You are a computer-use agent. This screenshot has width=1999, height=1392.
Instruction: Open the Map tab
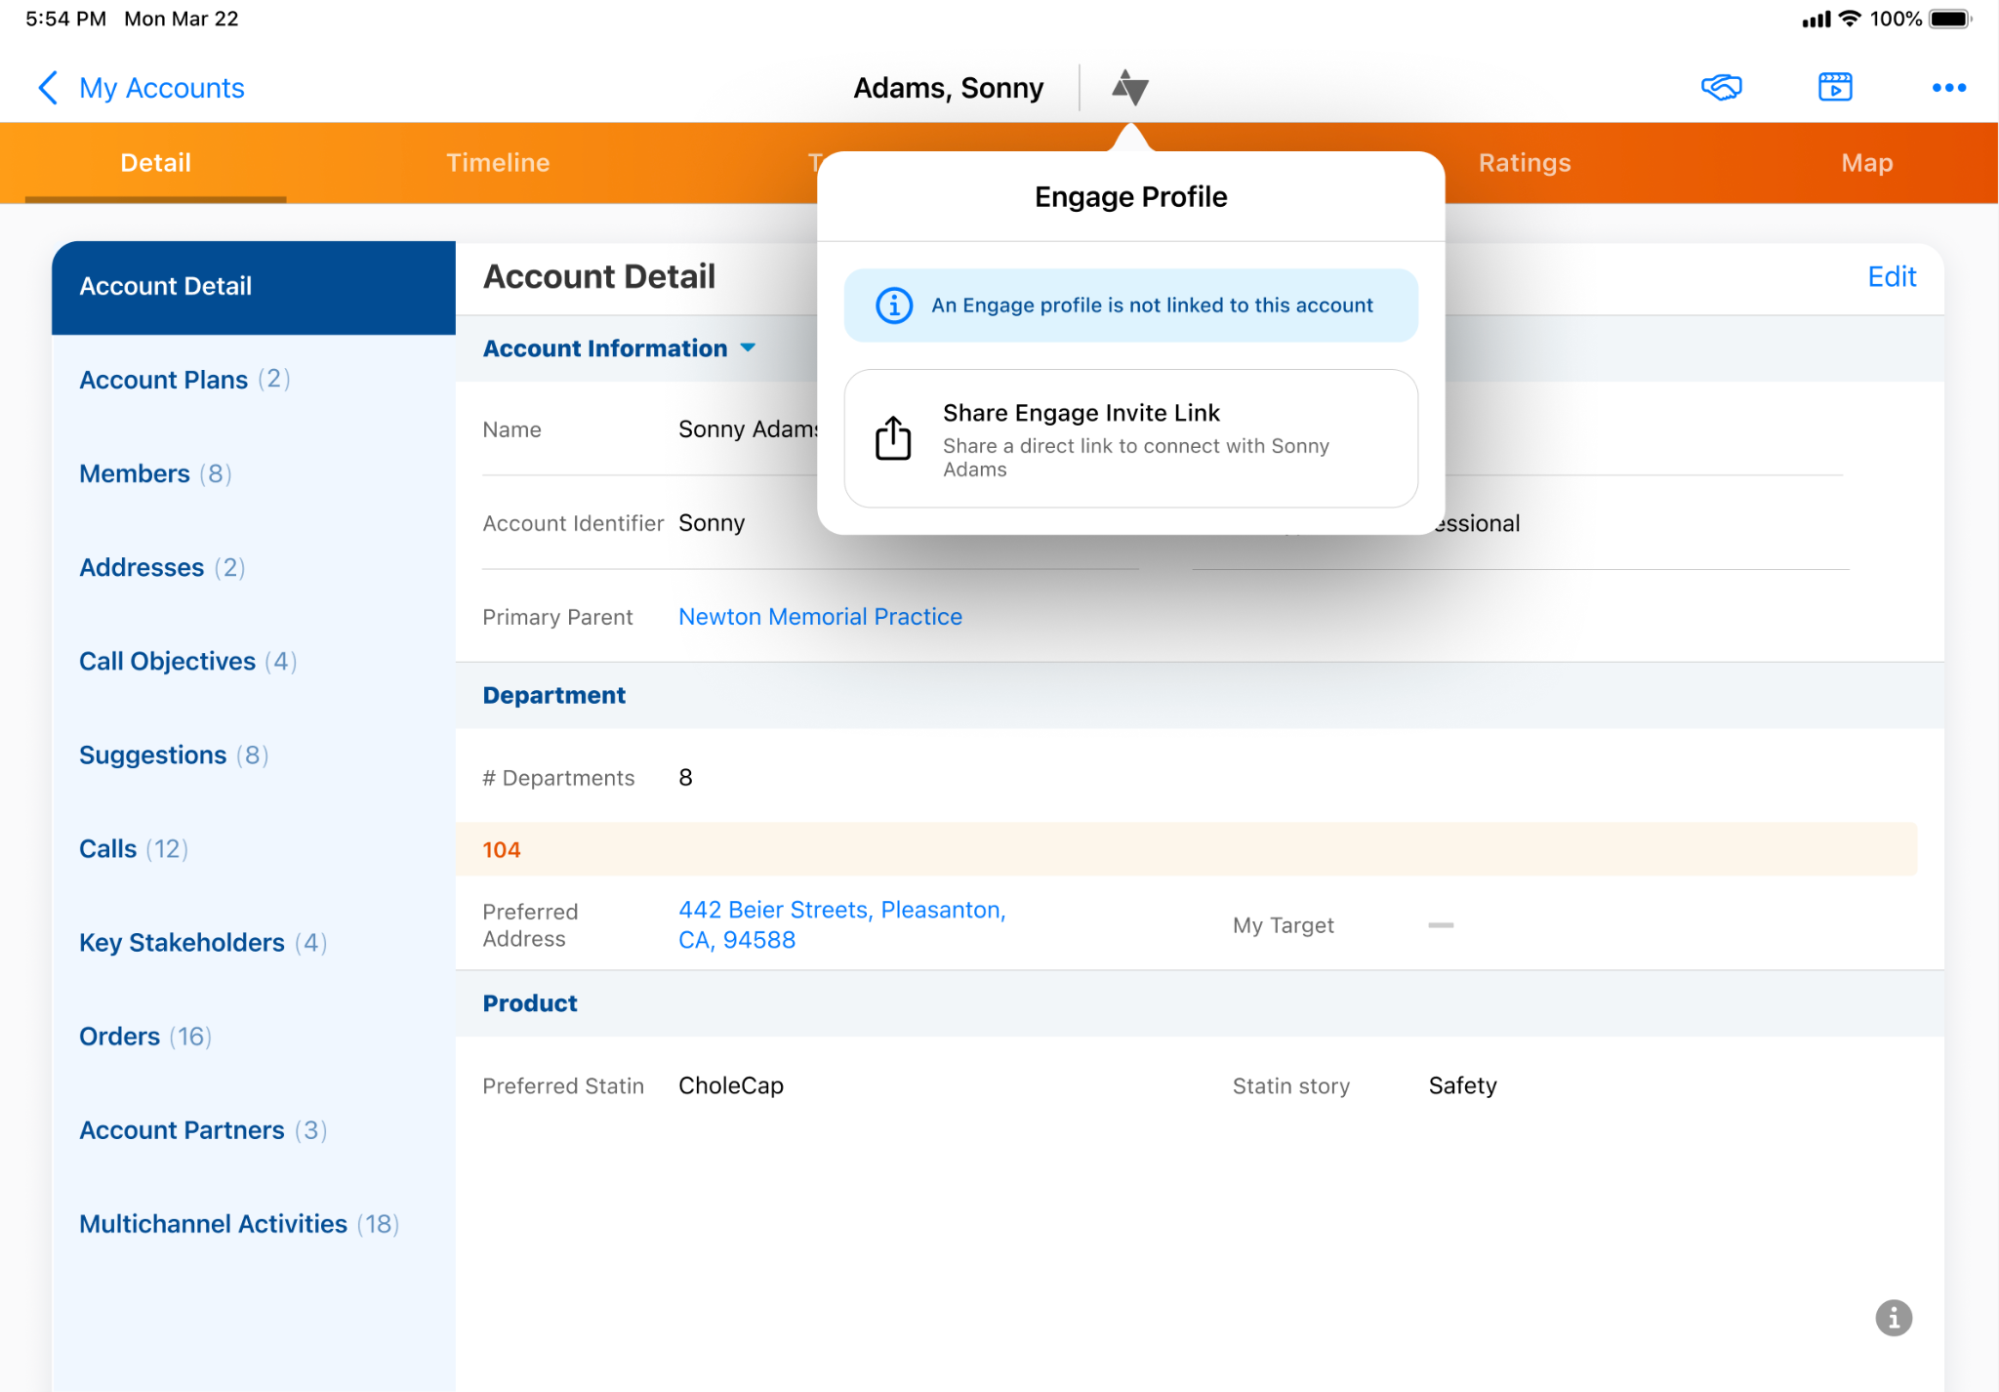point(1866,163)
